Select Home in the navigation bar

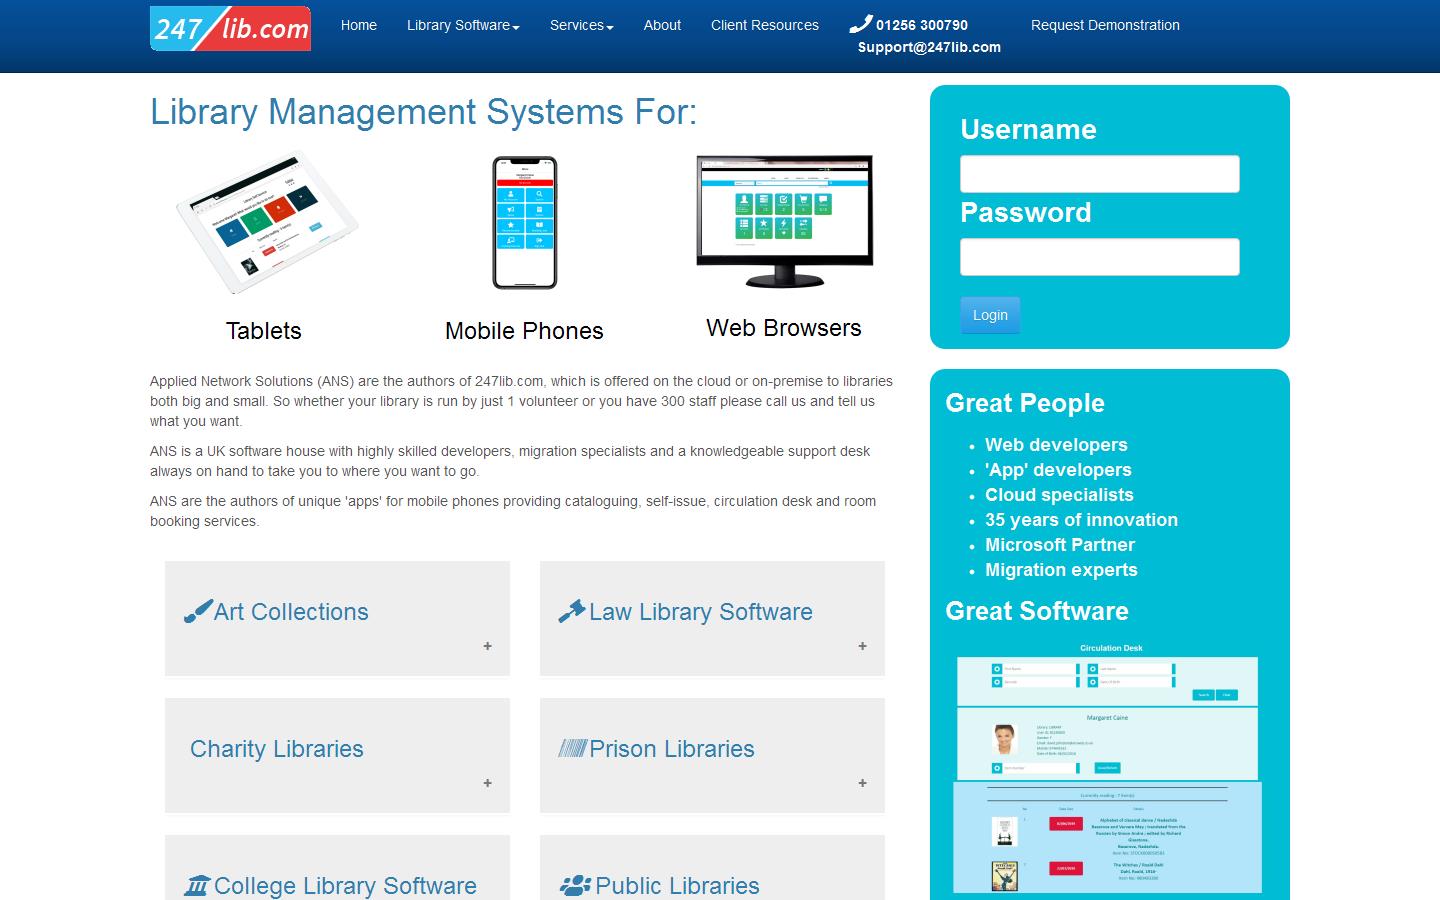point(358,25)
